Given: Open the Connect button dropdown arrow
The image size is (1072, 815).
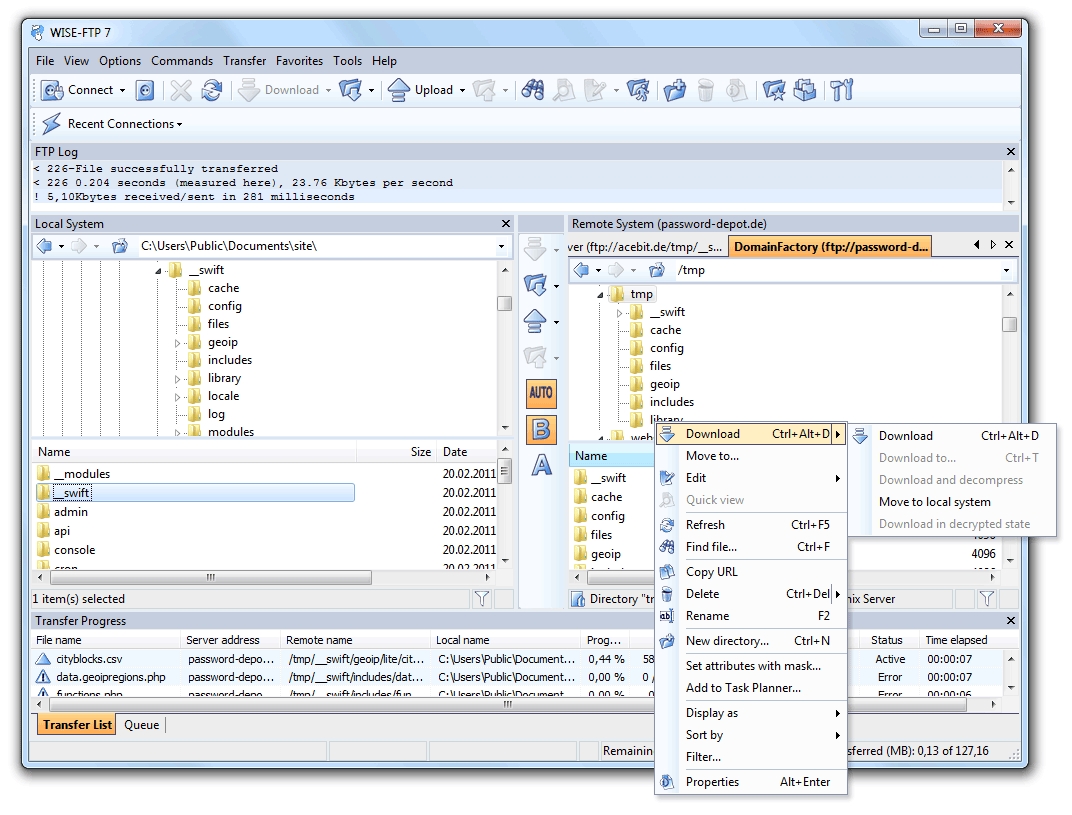Looking at the screenshot, I should click(123, 90).
